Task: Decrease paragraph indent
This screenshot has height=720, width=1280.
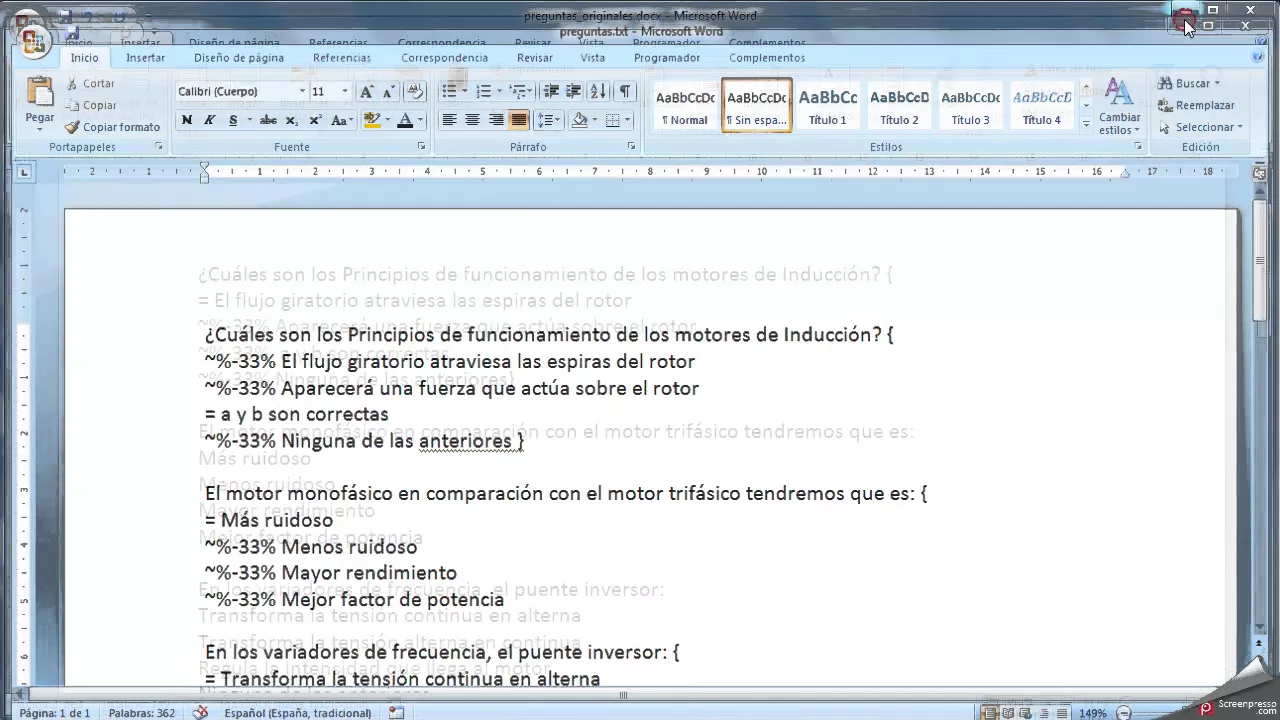Action: pos(551,92)
